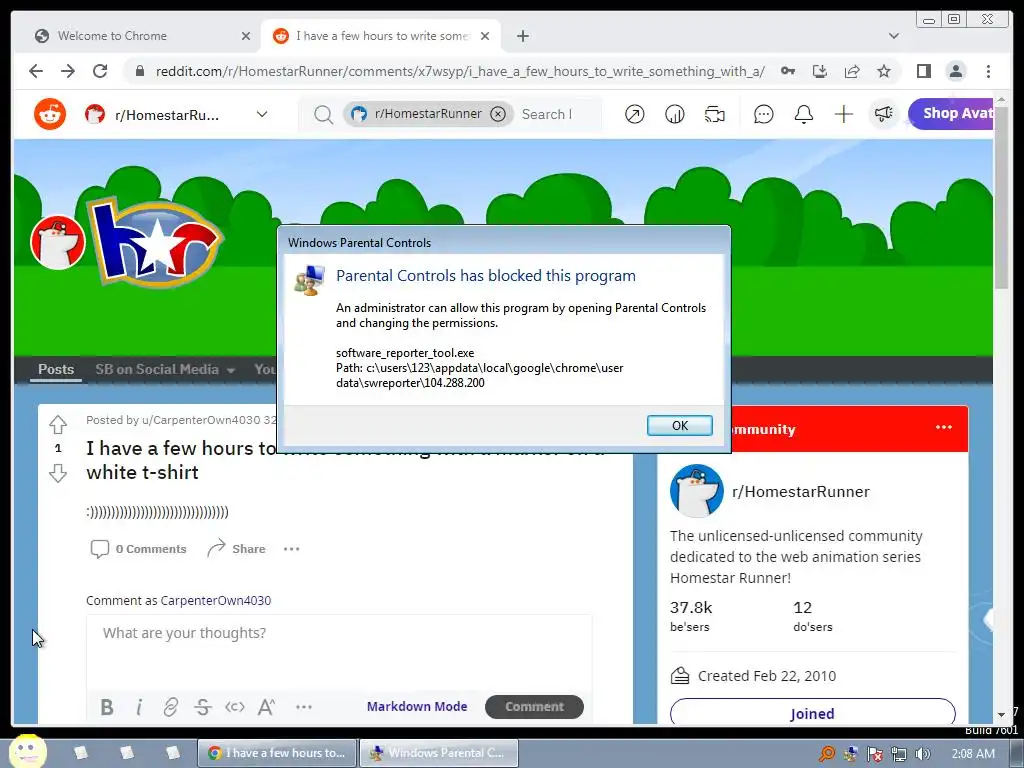Open the Reddit coins chart icon
Screen dimensions: 1024x768
coord(674,114)
